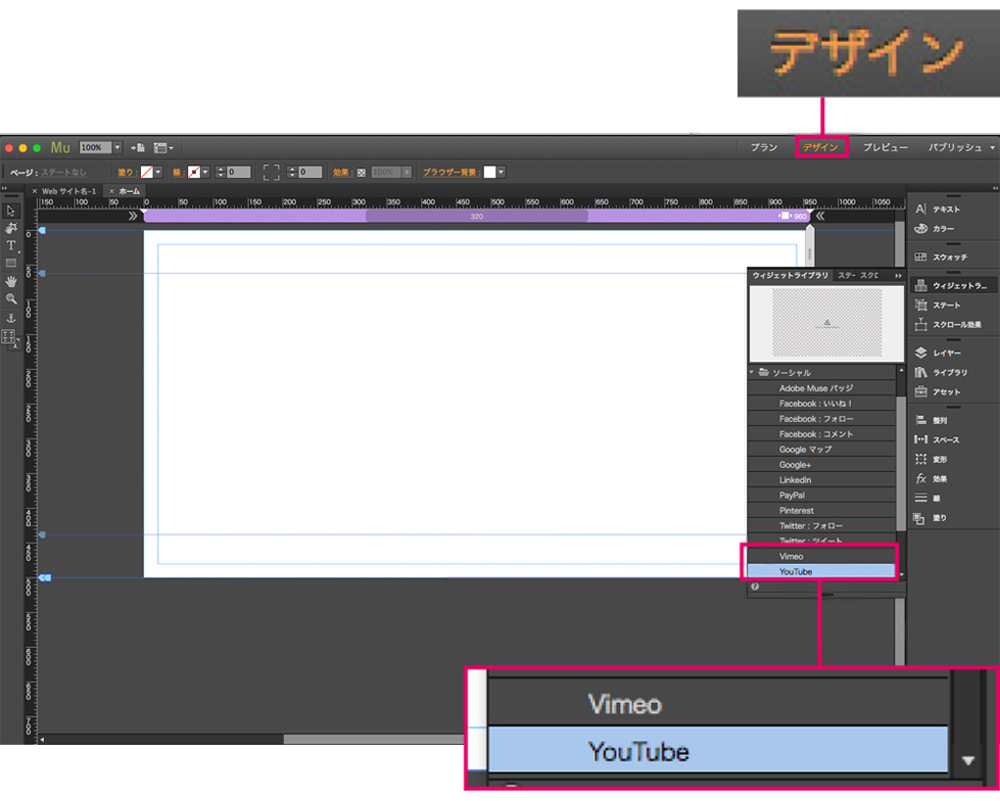Select the Google マップ widget
Screen dimensions: 1000x801
coord(821,449)
